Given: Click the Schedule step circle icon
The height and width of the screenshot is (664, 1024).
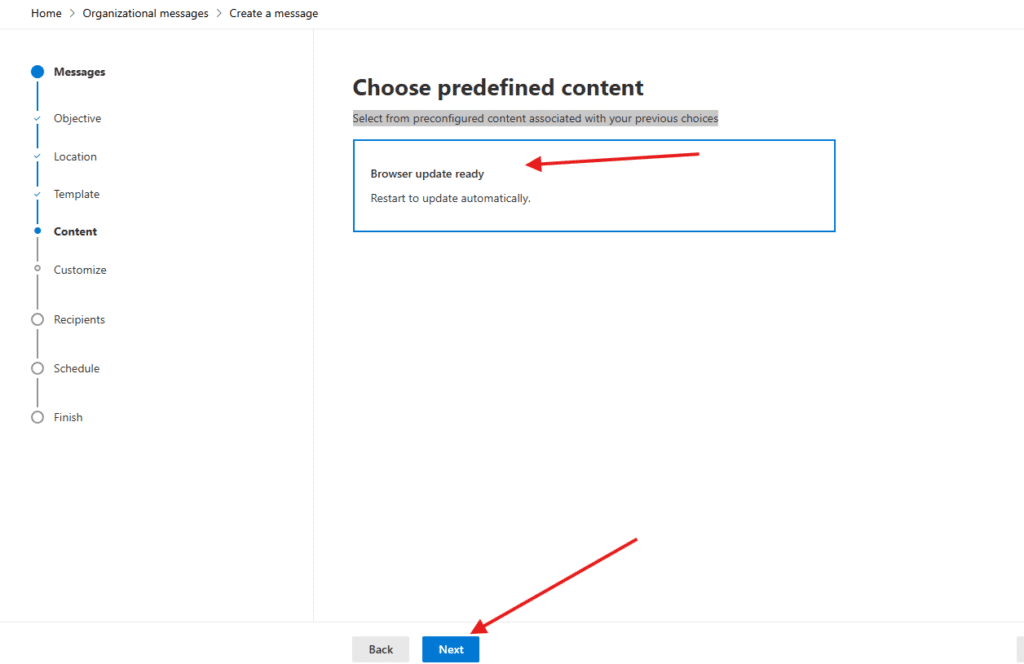Looking at the screenshot, I should (x=37, y=368).
